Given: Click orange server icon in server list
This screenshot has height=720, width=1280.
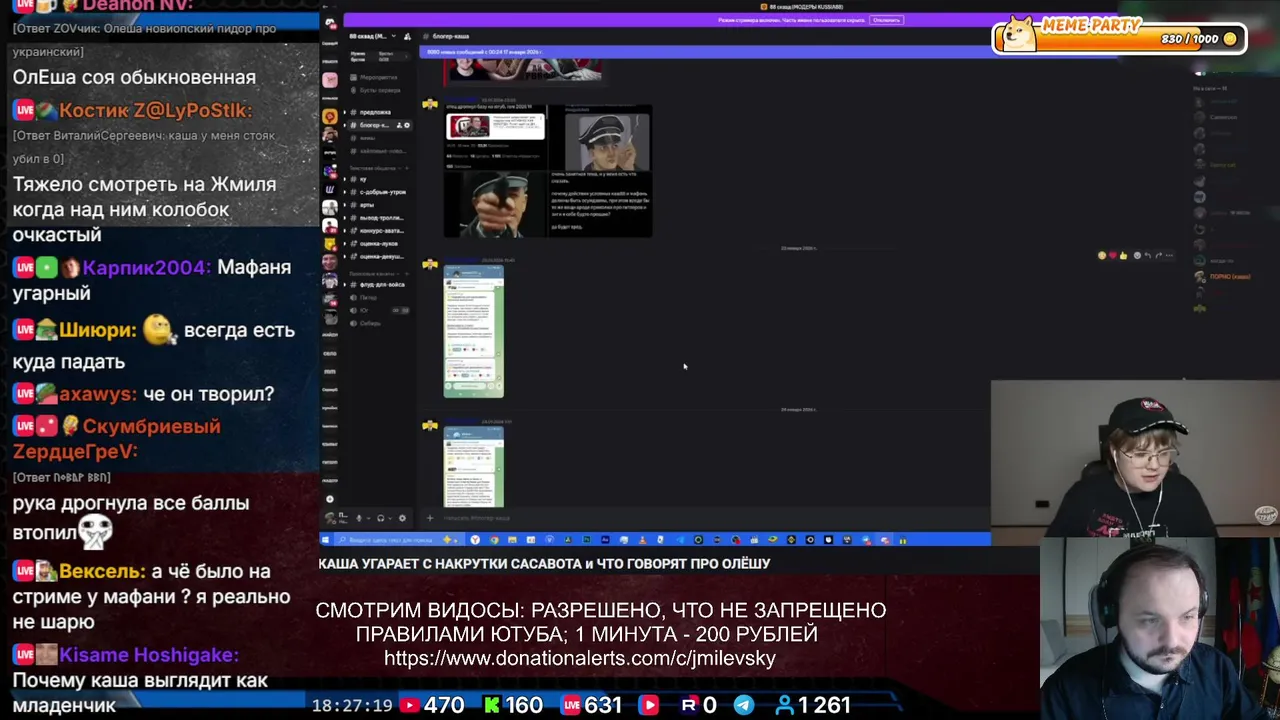Looking at the screenshot, I should click(330, 116).
